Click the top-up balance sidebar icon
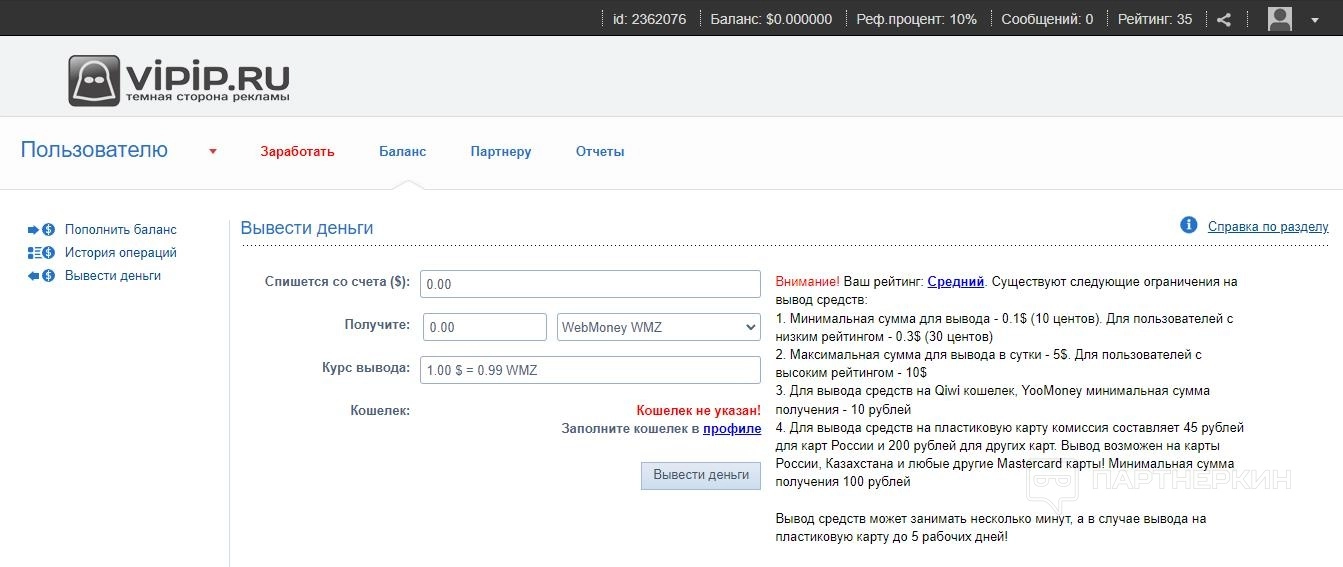The height and width of the screenshot is (567, 1343). coord(41,230)
